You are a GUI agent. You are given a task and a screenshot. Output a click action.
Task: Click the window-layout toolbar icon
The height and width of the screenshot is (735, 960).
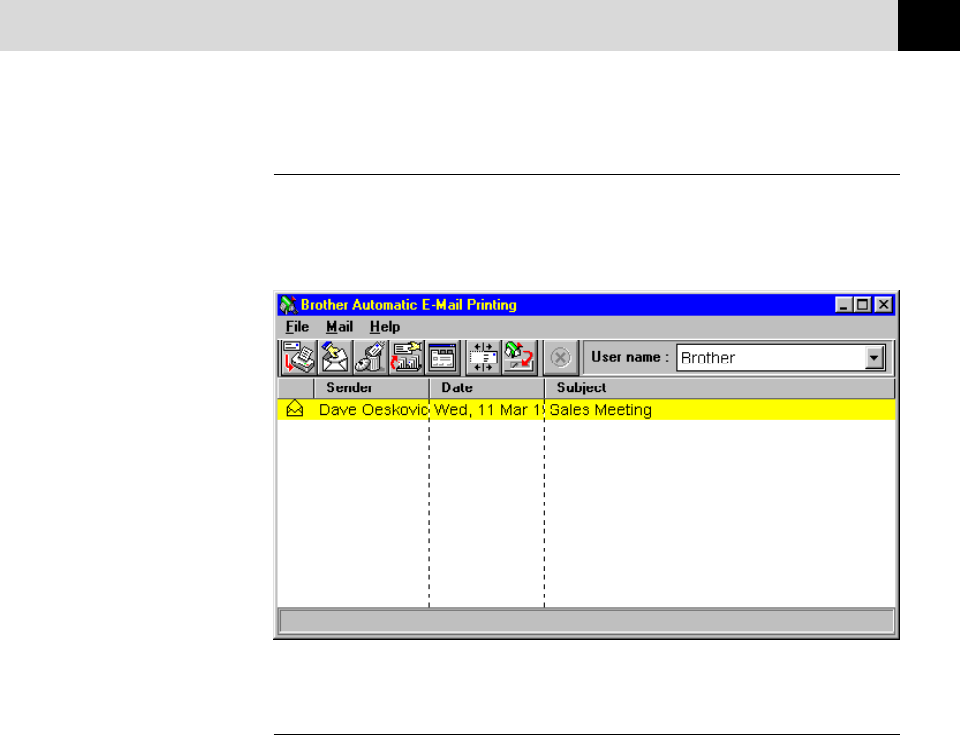coord(442,358)
